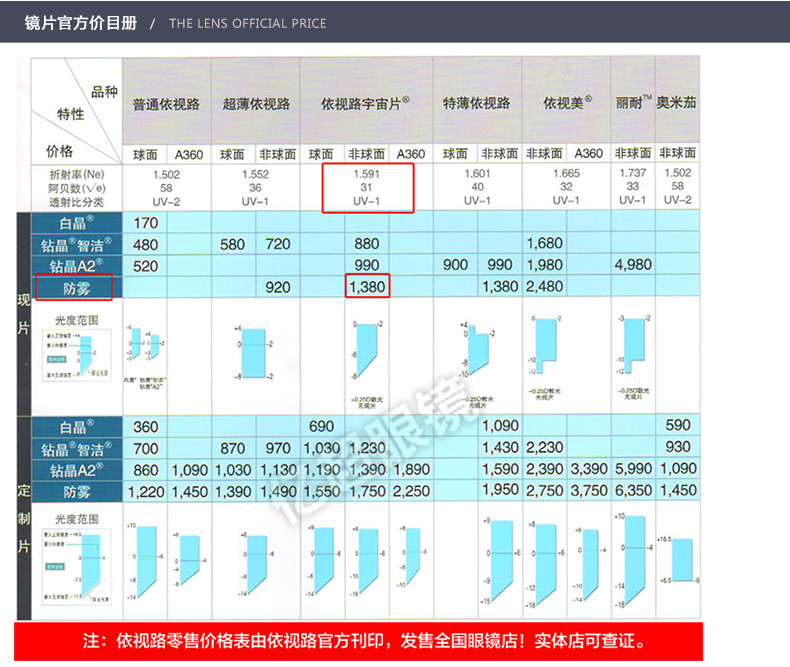Click 光度范围 legend diagram in 定制片 section
The height and width of the screenshot is (667, 790).
(77, 566)
